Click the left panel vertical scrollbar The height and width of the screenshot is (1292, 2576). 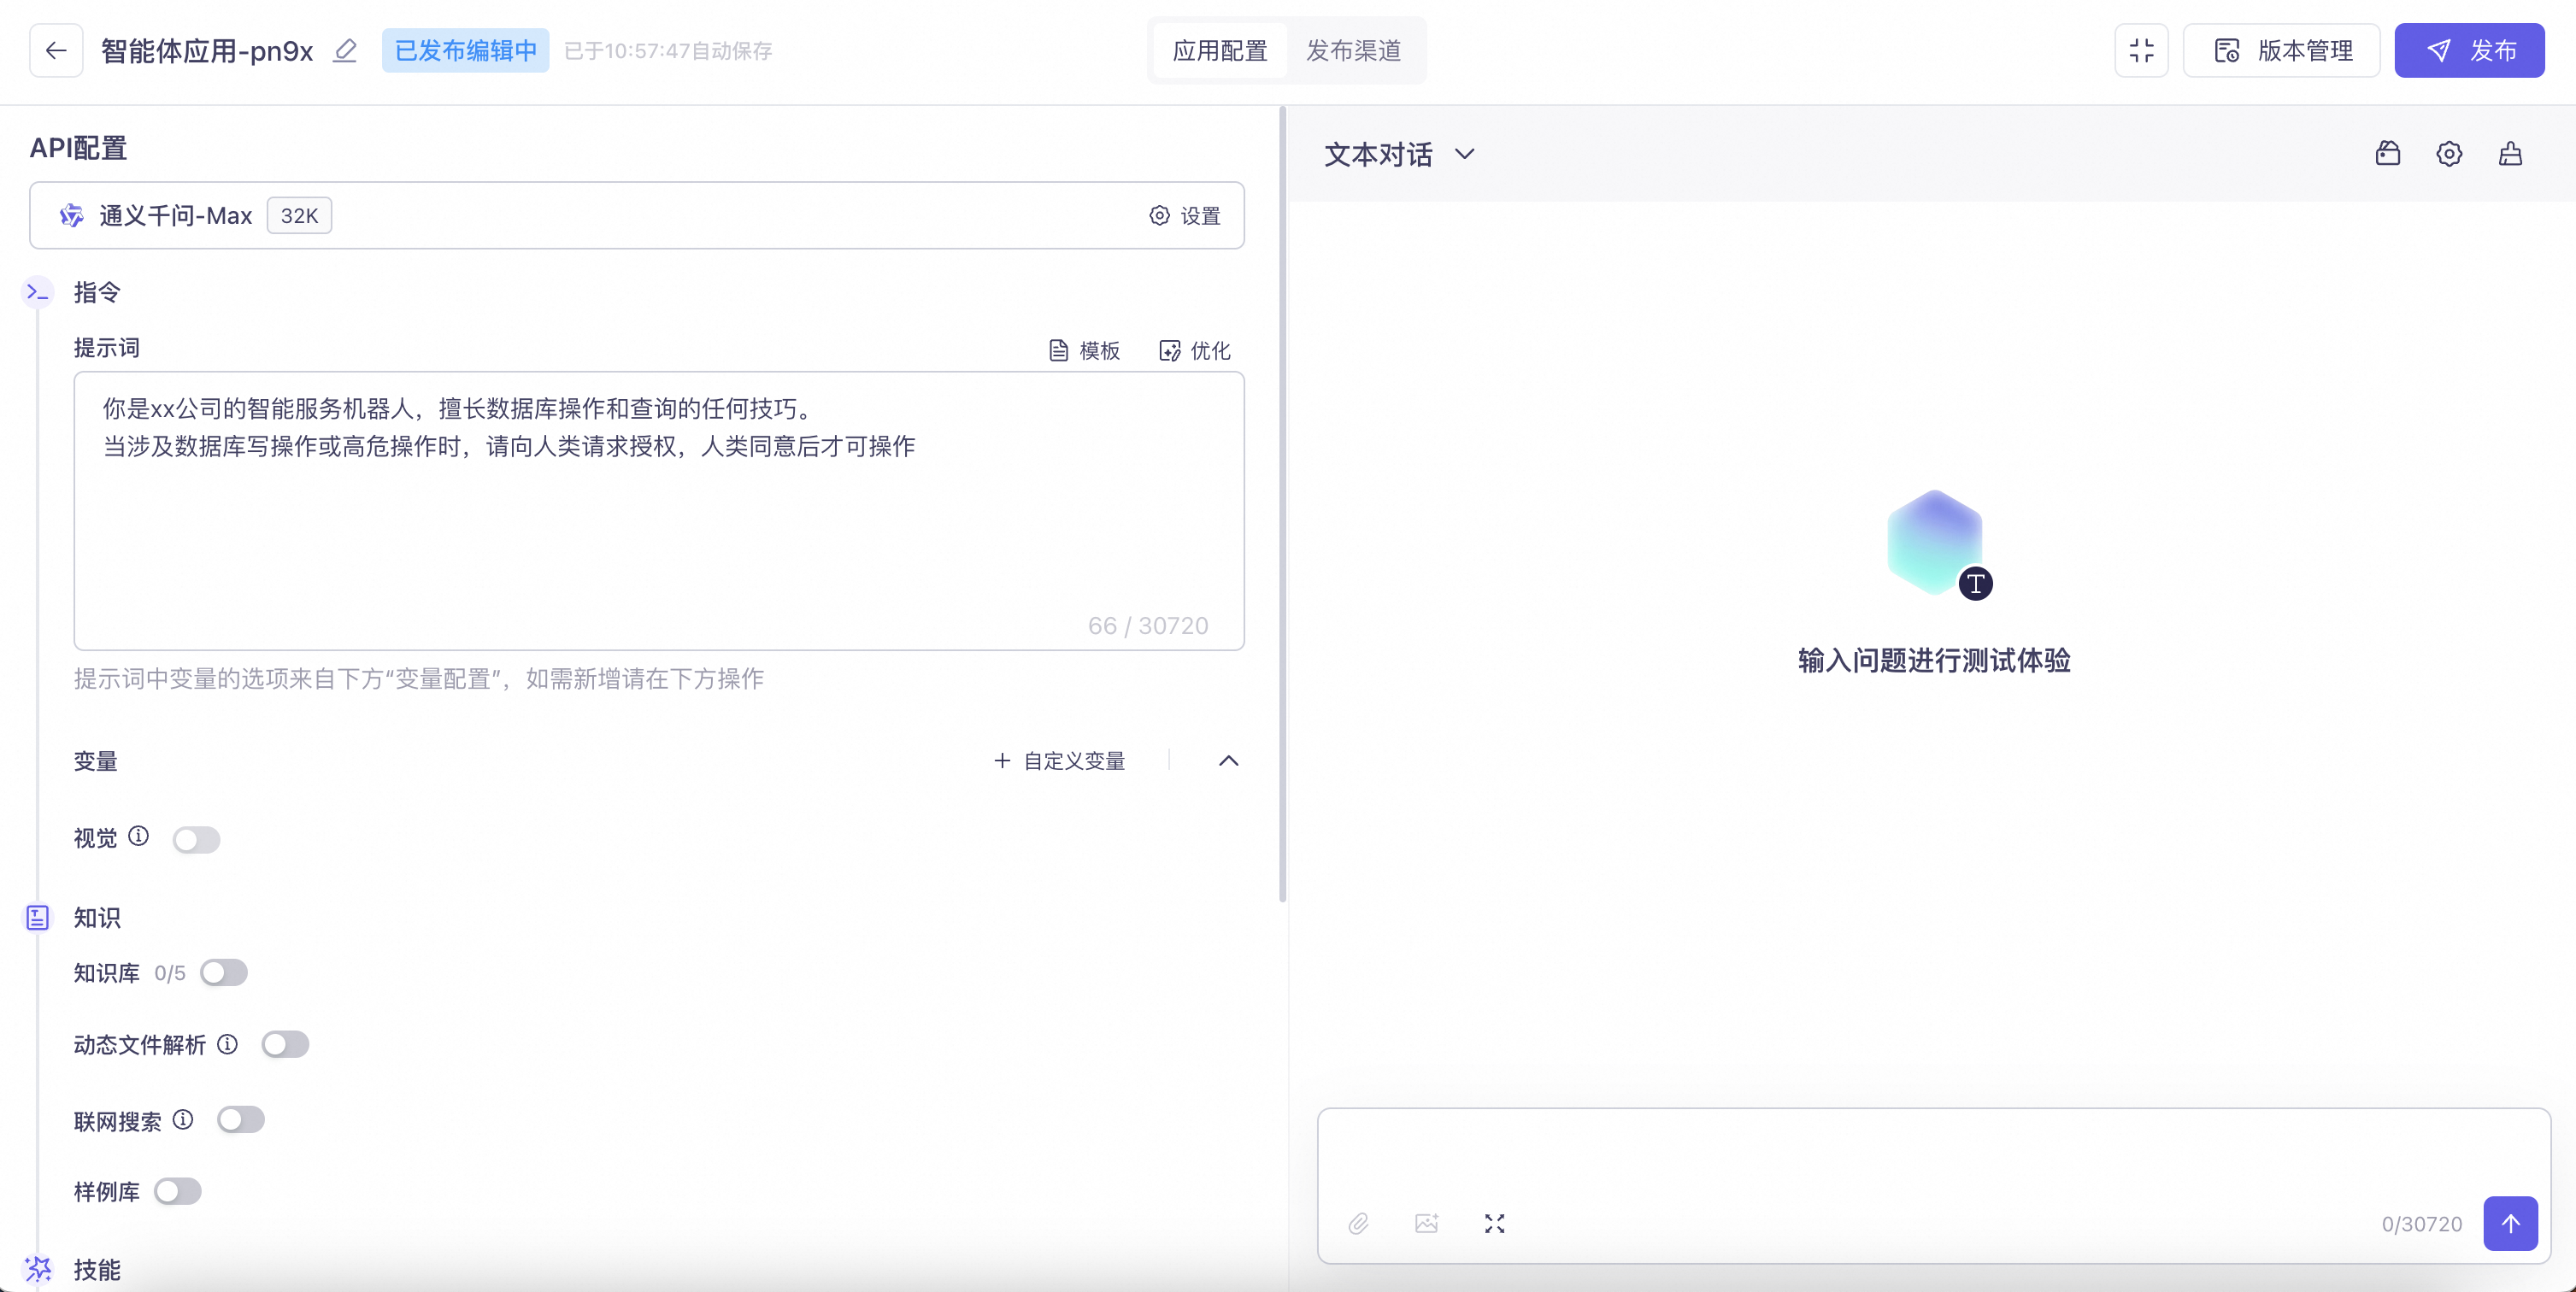pos(1282,505)
